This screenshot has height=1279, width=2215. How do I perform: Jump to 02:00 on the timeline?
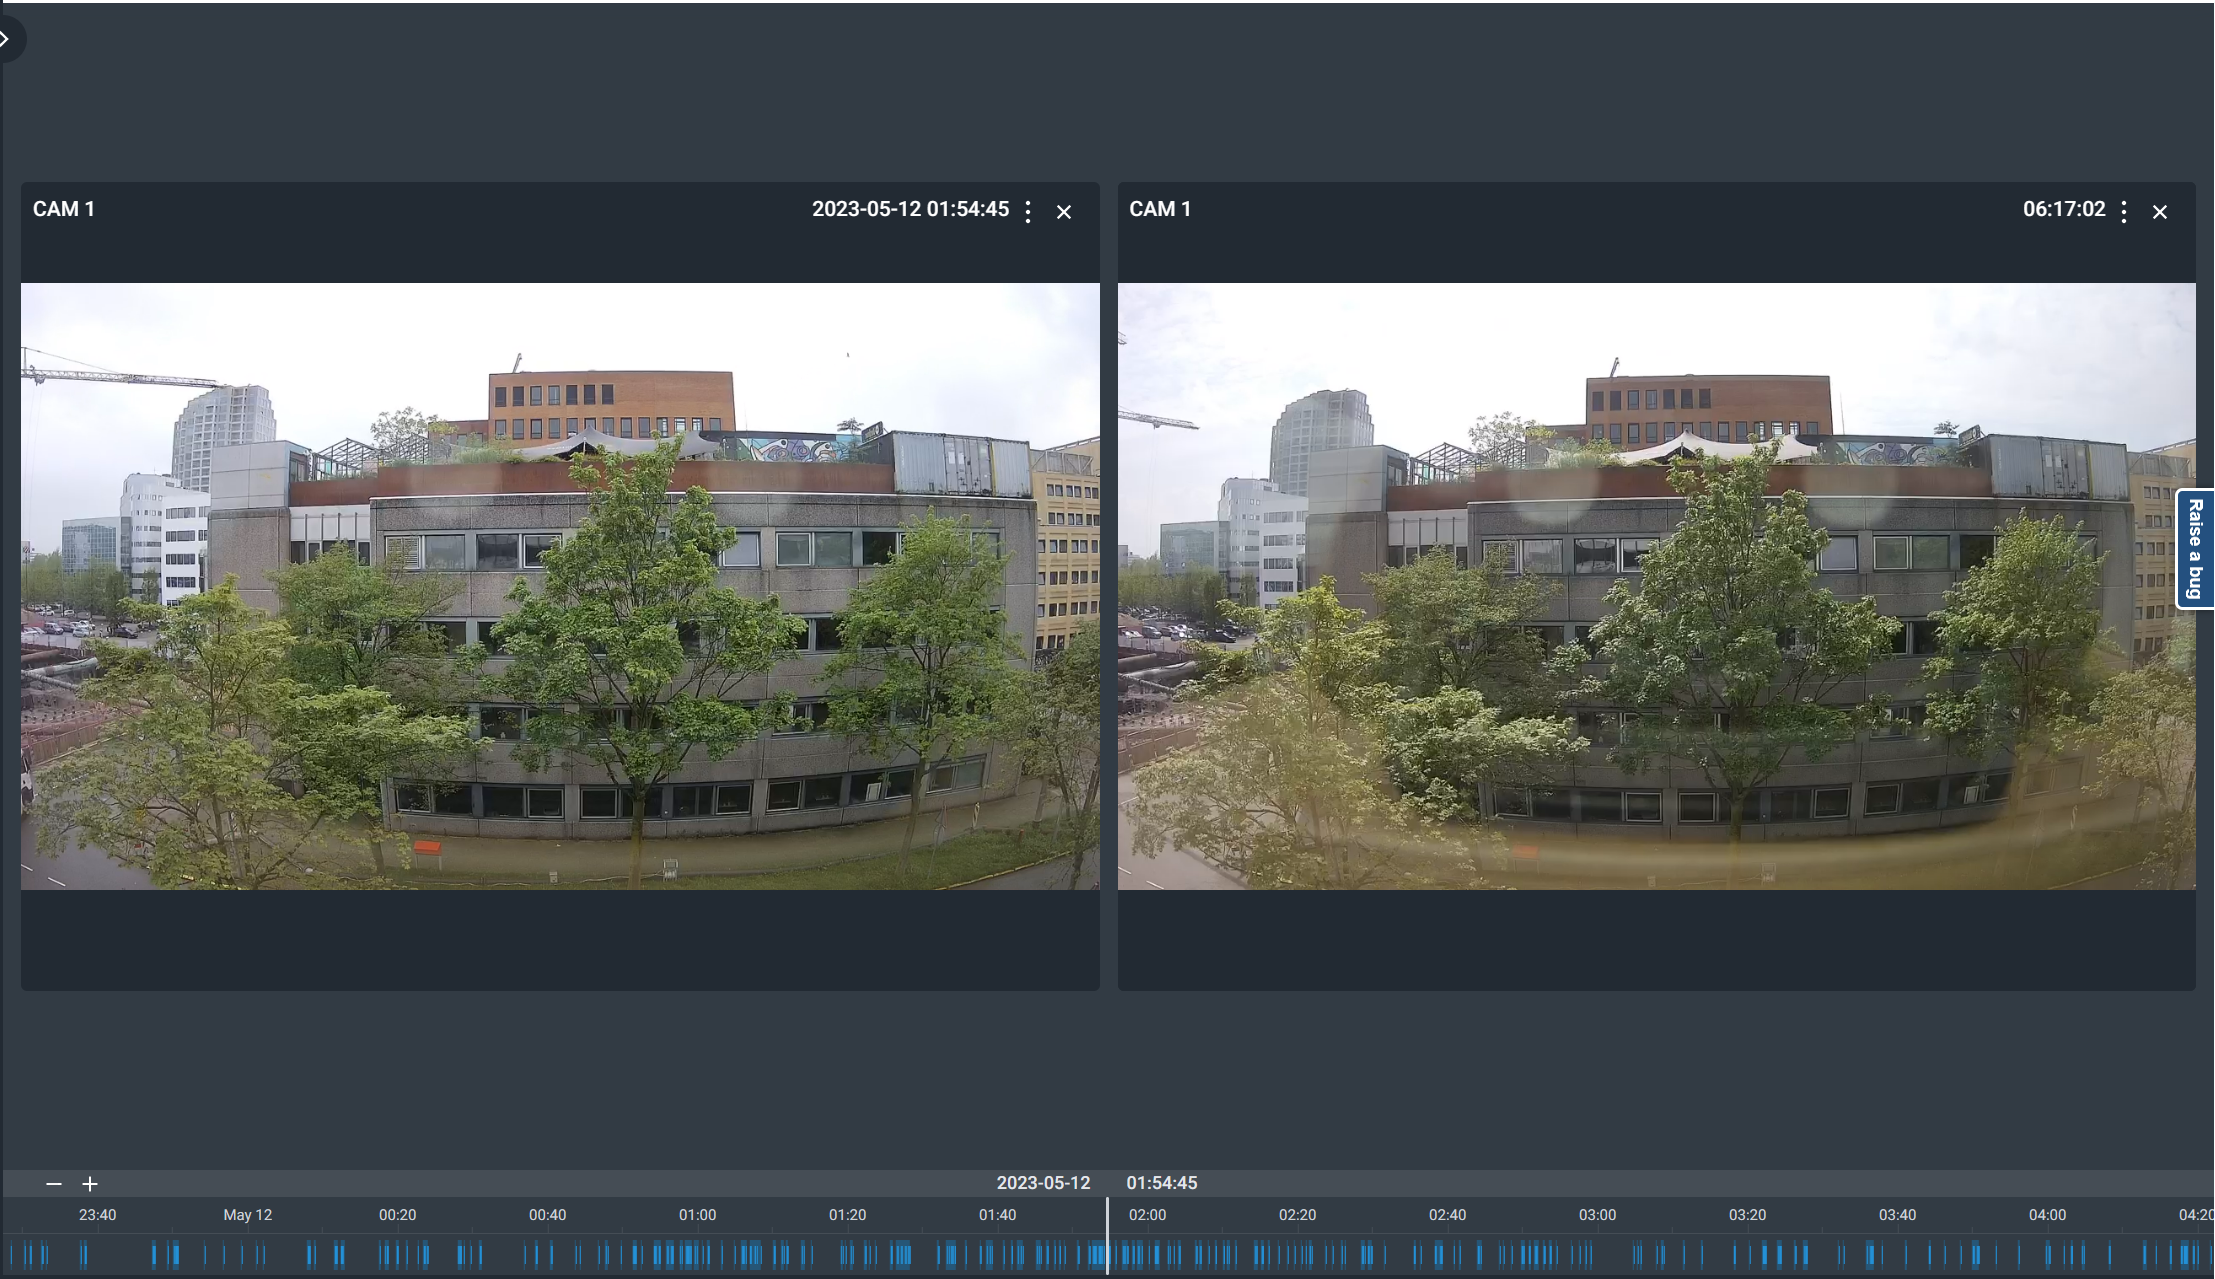(1147, 1215)
